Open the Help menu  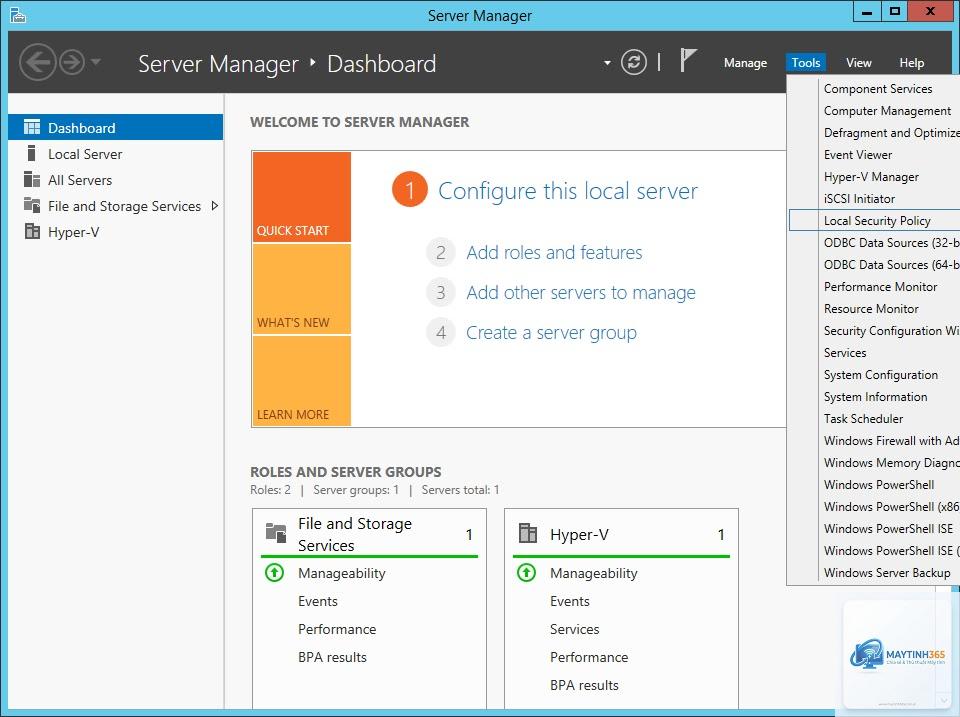coord(912,62)
